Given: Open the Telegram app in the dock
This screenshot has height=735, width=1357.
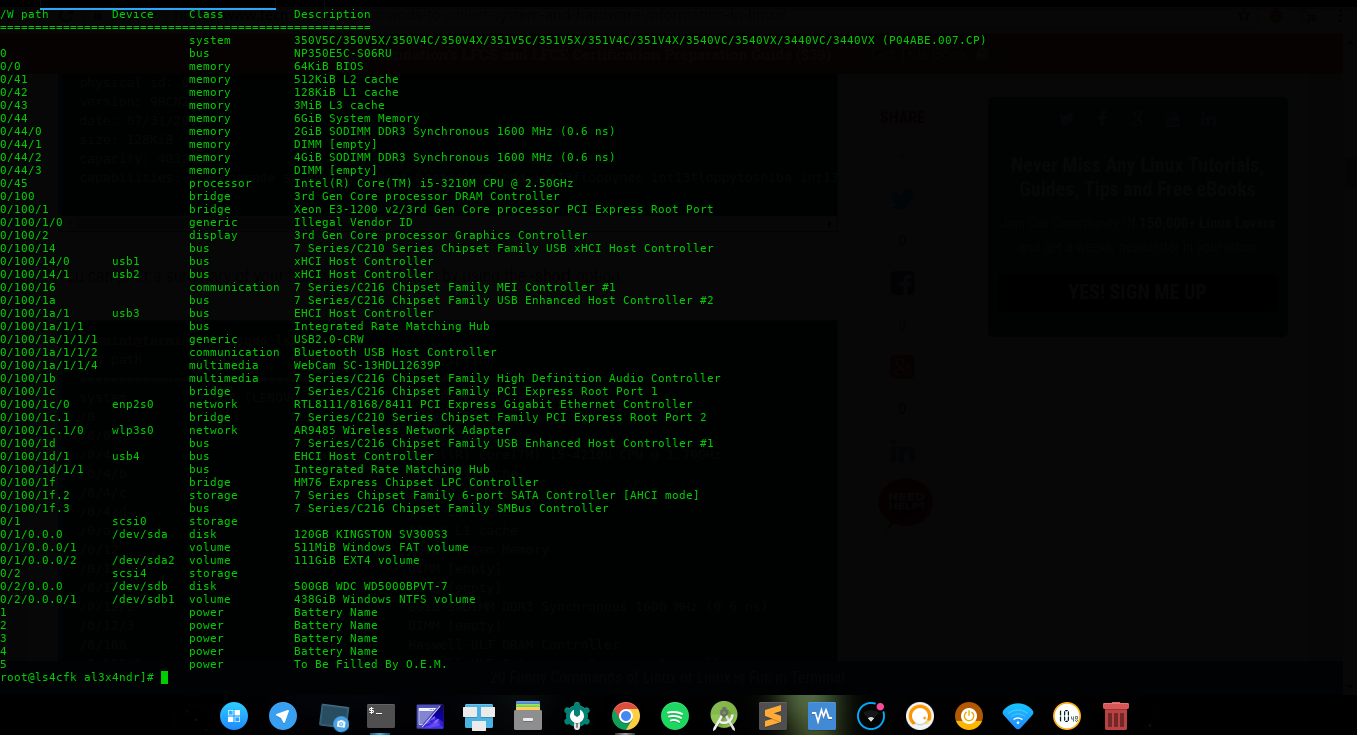Looking at the screenshot, I should point(283,716).
